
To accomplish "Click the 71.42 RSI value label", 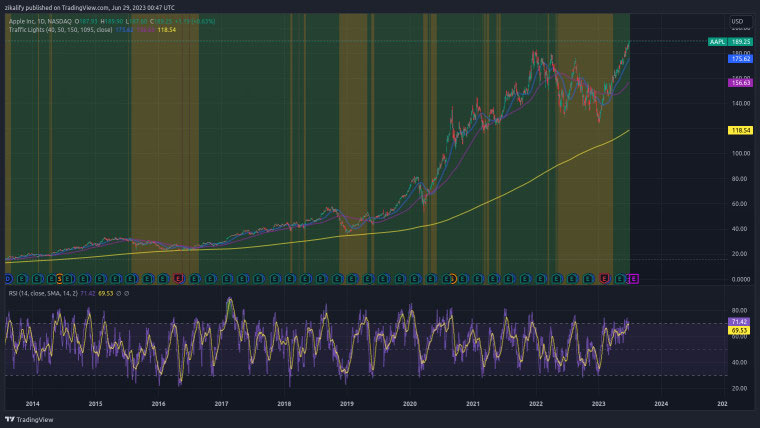I will coord(739,321).
